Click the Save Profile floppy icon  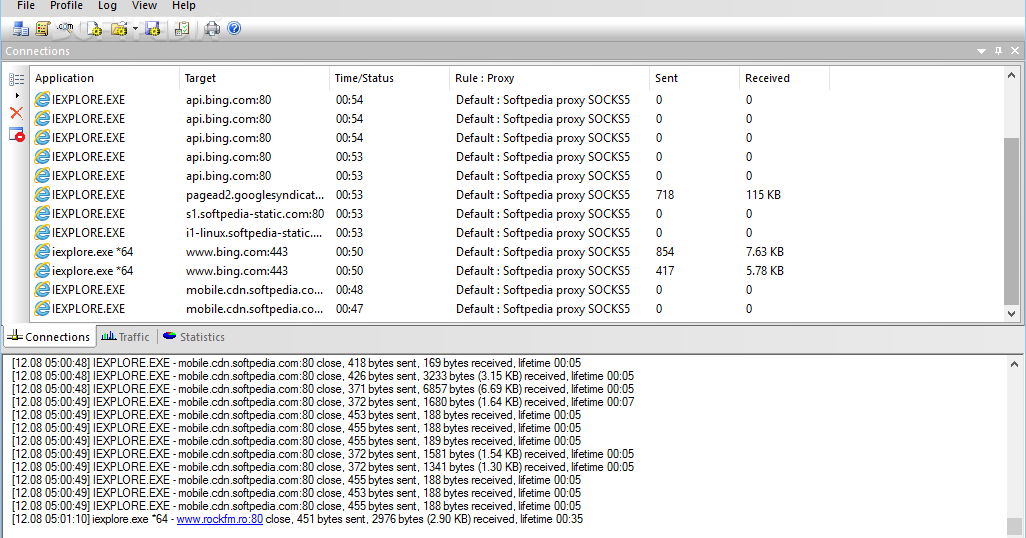pyautogui.click(x=153, y=29)
